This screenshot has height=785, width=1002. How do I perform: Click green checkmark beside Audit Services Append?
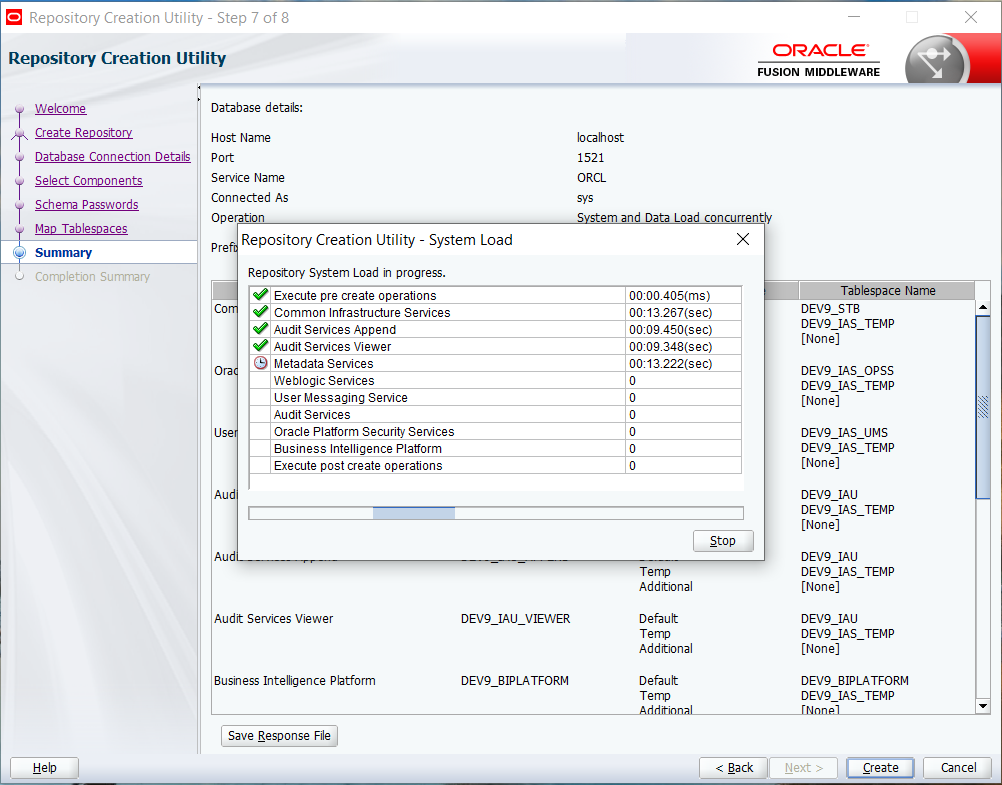260,329
